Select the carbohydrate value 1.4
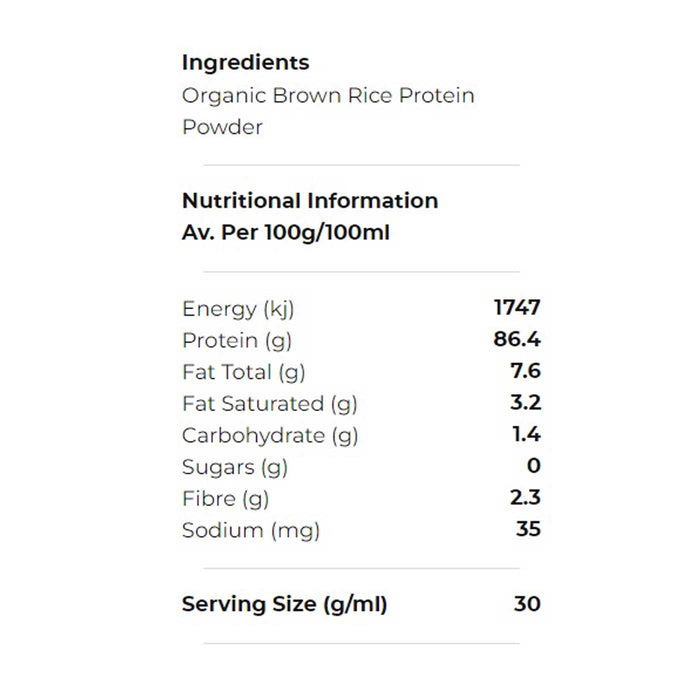The height and width of the screenshot is (700, 700). [525, 435]
